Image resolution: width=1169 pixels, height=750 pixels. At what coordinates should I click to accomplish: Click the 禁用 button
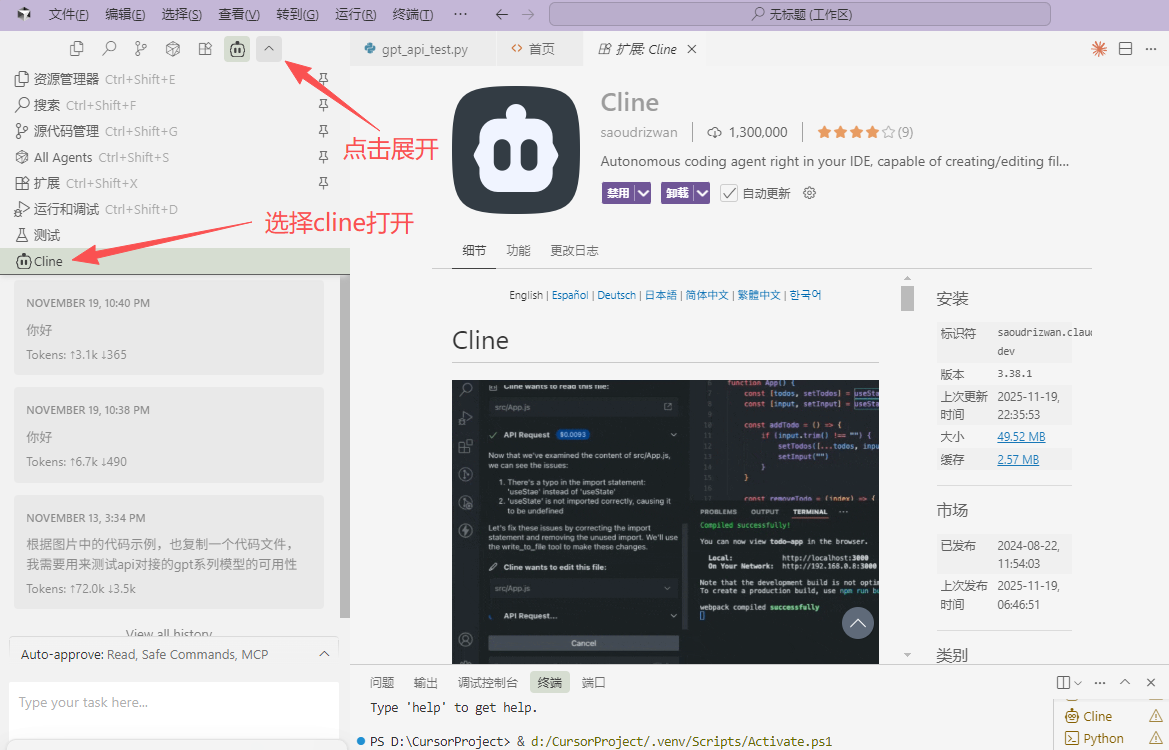618,193
